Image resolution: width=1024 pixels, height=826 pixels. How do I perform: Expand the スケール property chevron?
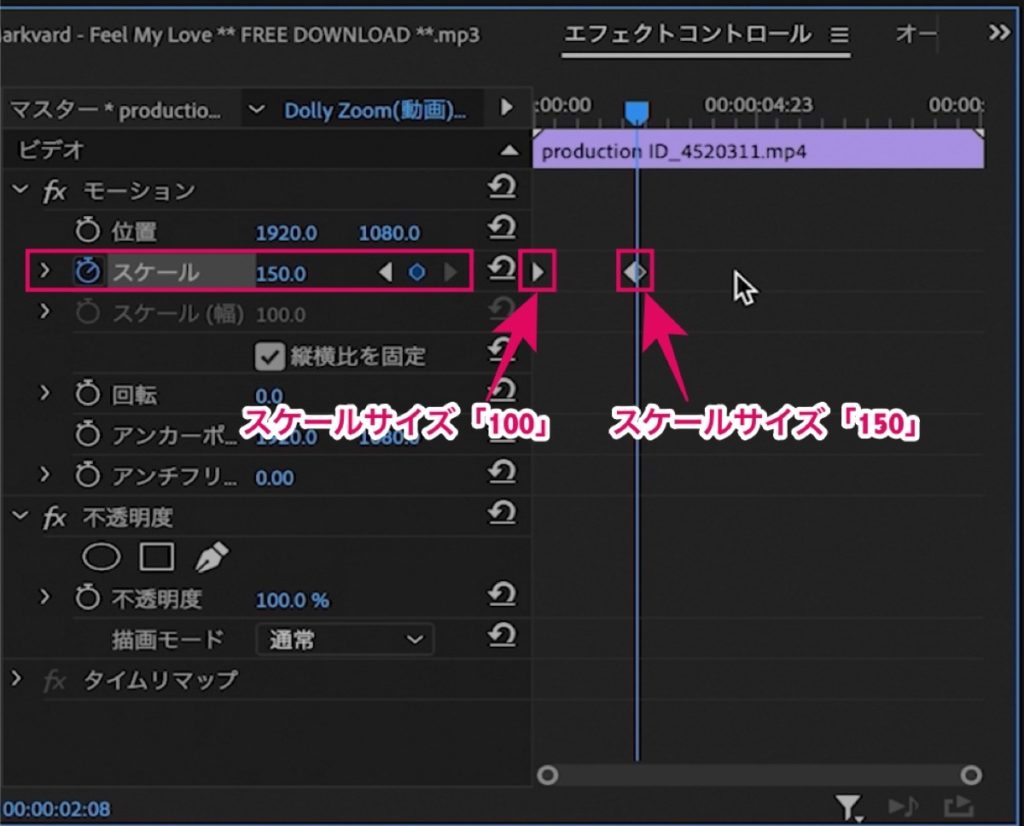pos(44,270)
